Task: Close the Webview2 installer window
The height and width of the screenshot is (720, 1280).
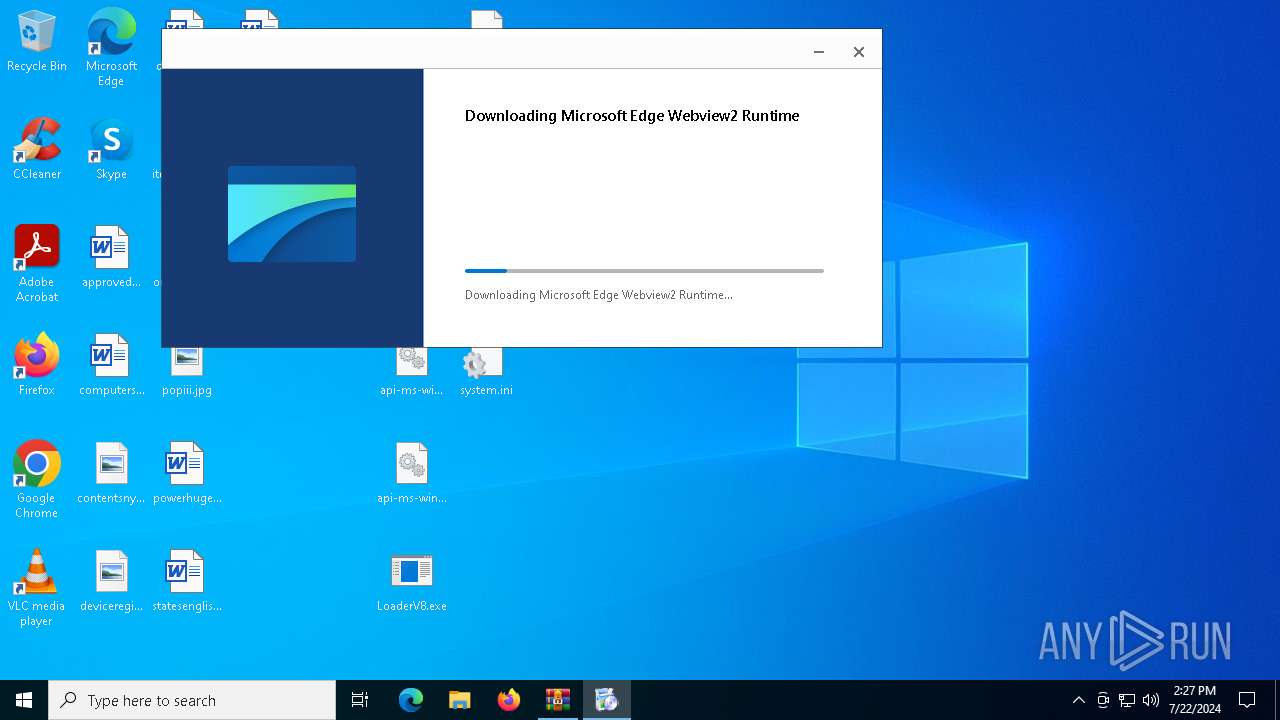Action: coord(858,52)
